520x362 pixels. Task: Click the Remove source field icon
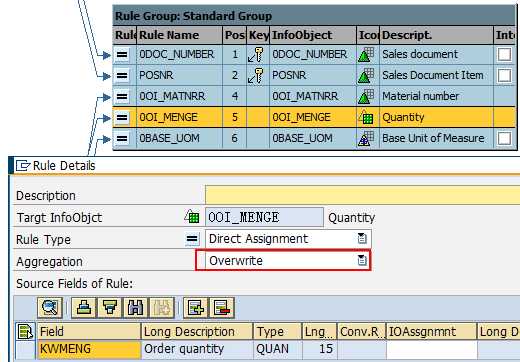click(222, 307)
